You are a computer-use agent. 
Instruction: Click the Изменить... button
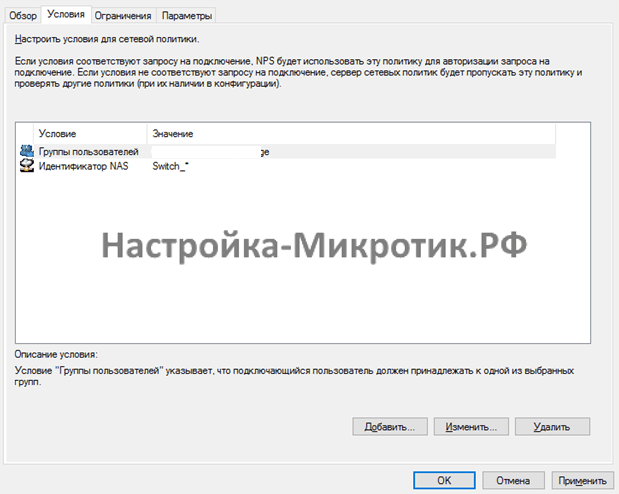[471, 427]
